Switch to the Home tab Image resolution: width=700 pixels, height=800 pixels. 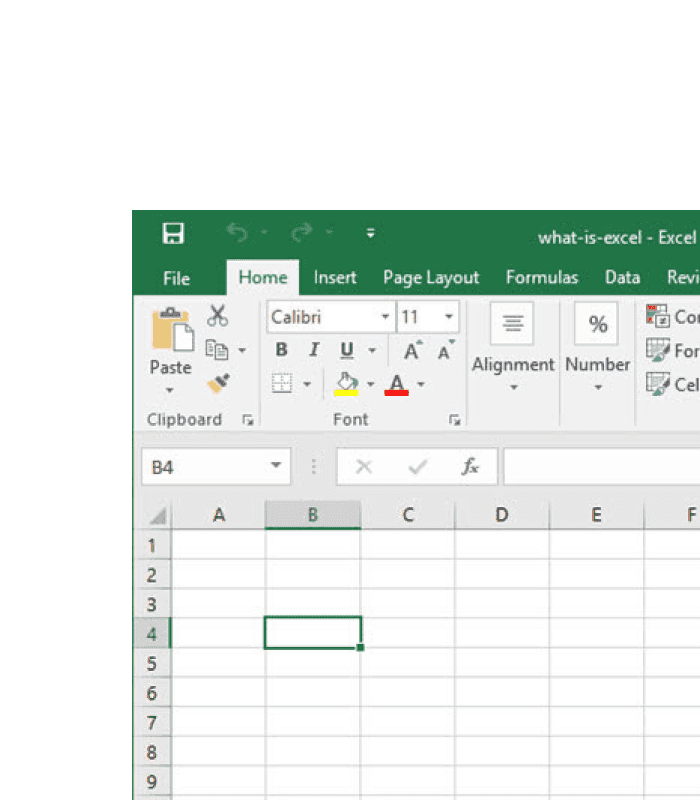pos(263,278)
